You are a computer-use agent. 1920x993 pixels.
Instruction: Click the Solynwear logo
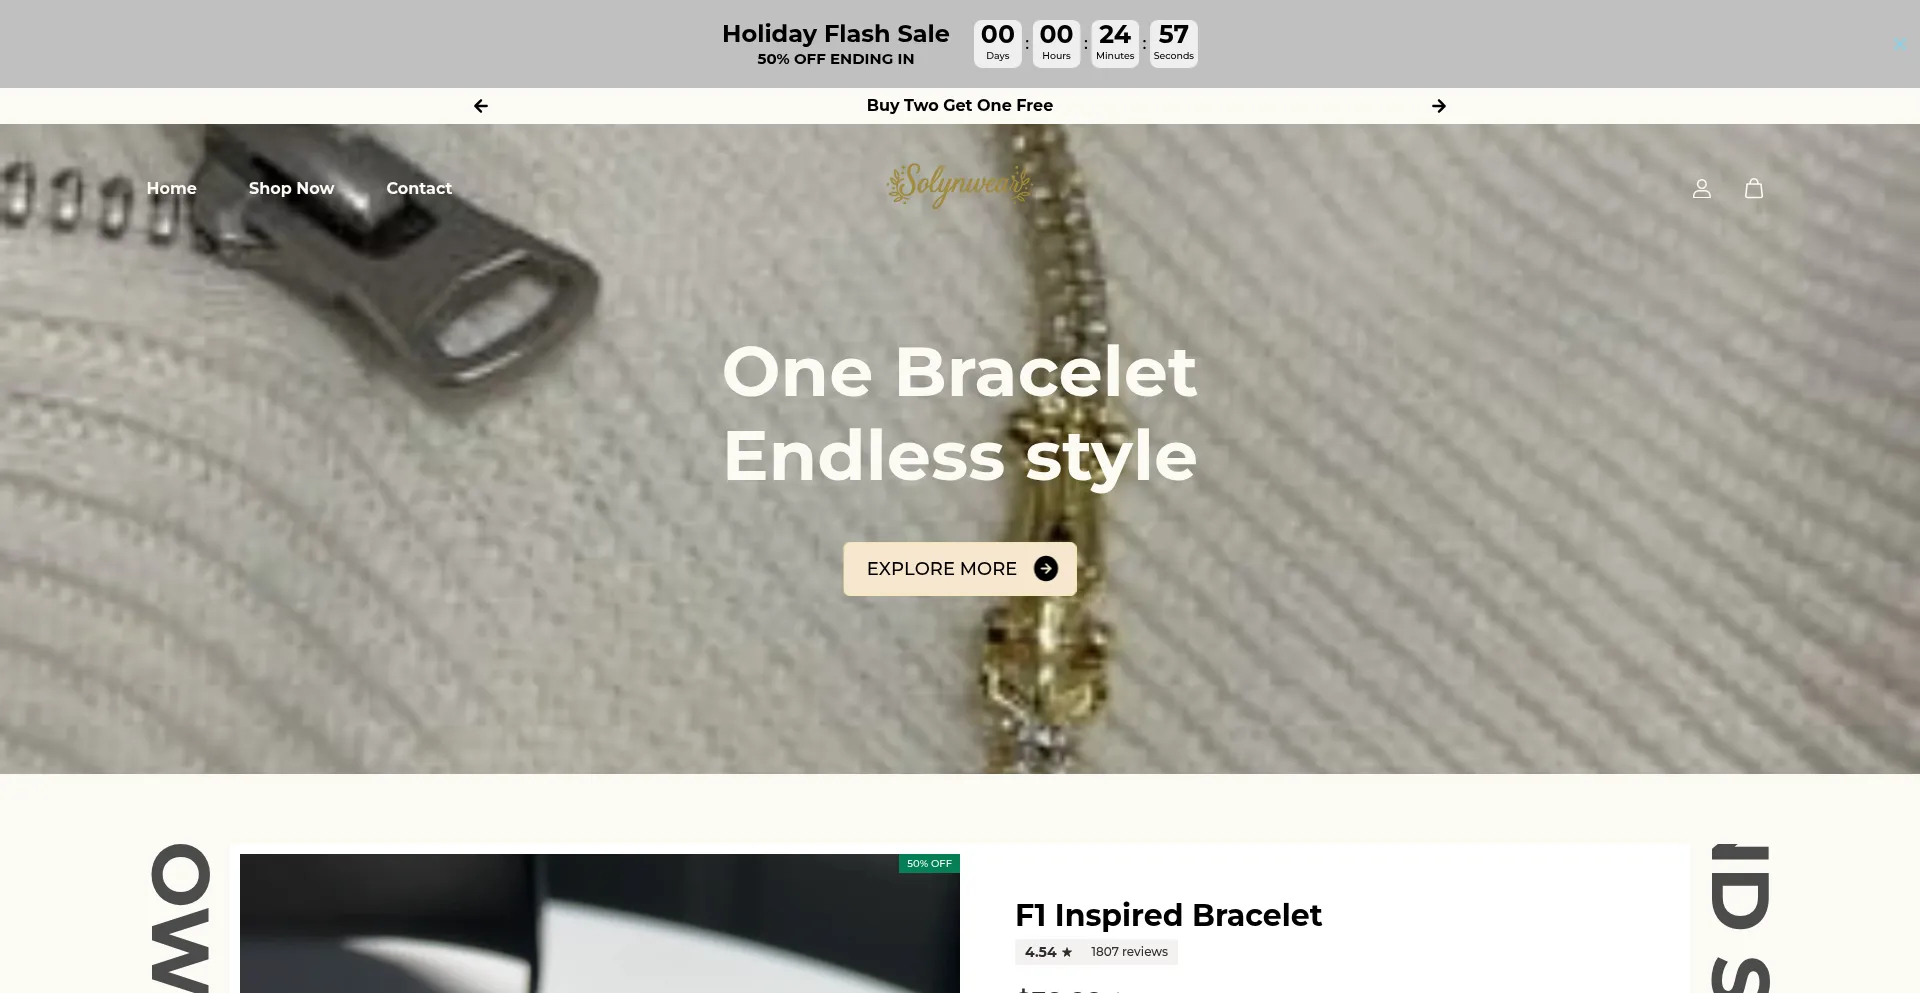point(960,186)
